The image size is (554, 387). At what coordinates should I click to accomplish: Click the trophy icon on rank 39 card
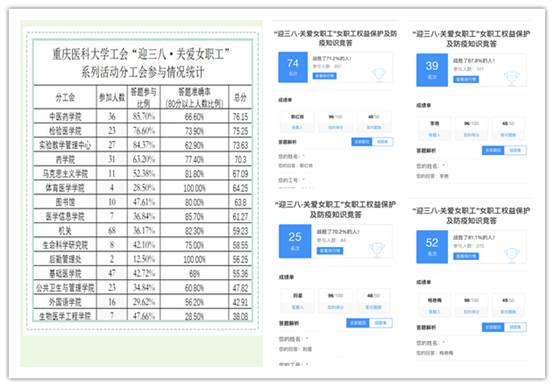coord(512,78)
